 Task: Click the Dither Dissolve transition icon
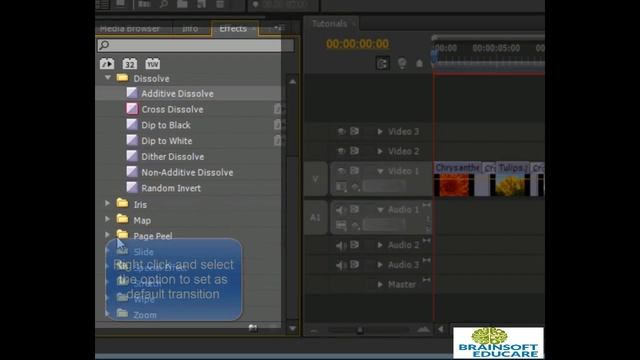tap(132, 156)
